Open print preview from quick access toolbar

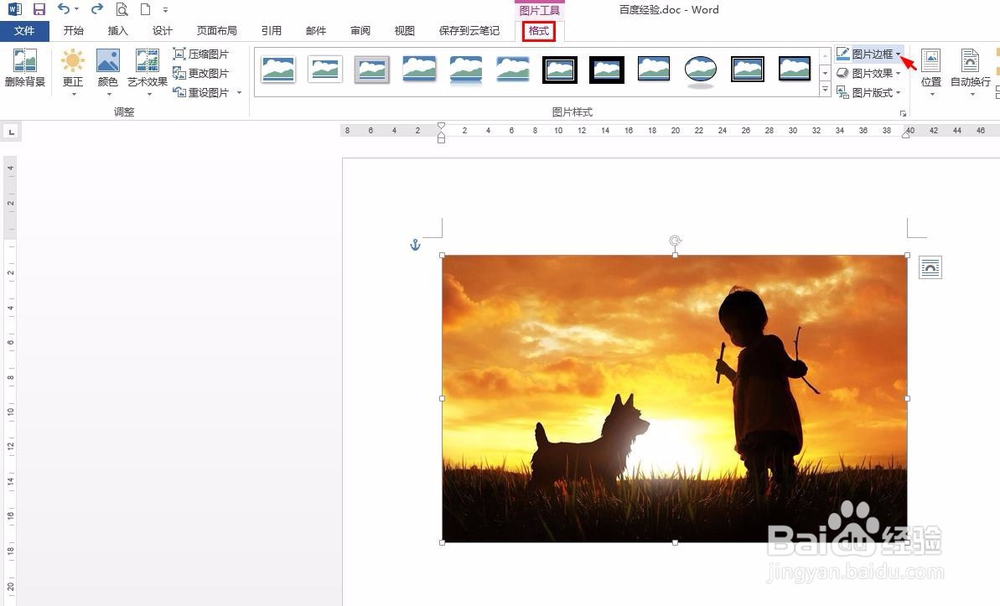pos(122,9)
